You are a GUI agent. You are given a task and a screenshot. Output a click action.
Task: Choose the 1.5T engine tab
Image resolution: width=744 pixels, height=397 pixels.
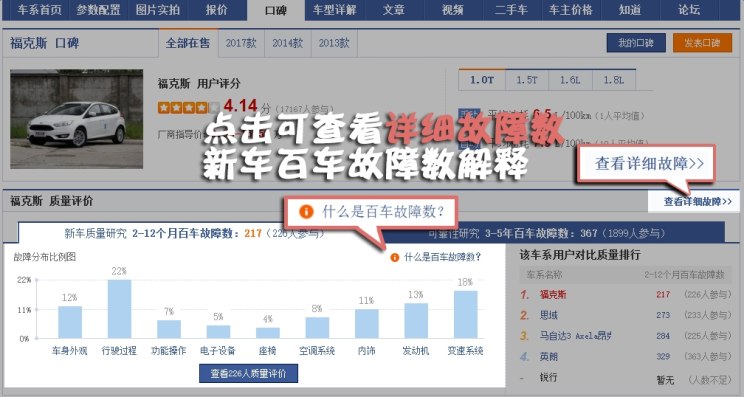[527, 80]
